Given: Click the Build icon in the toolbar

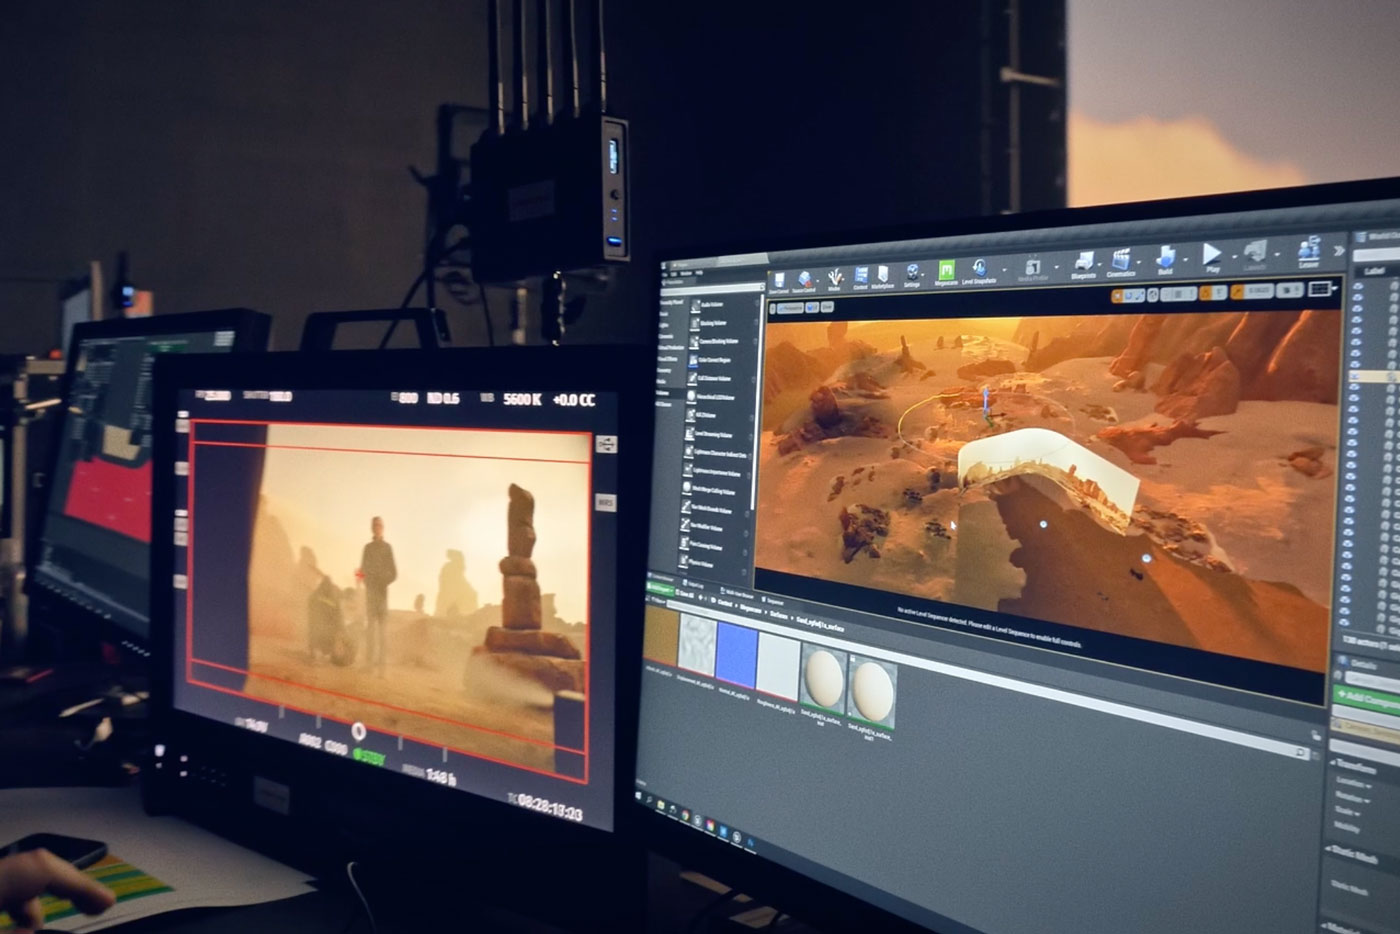Looking at the screenshot, I should [1165, 257].
